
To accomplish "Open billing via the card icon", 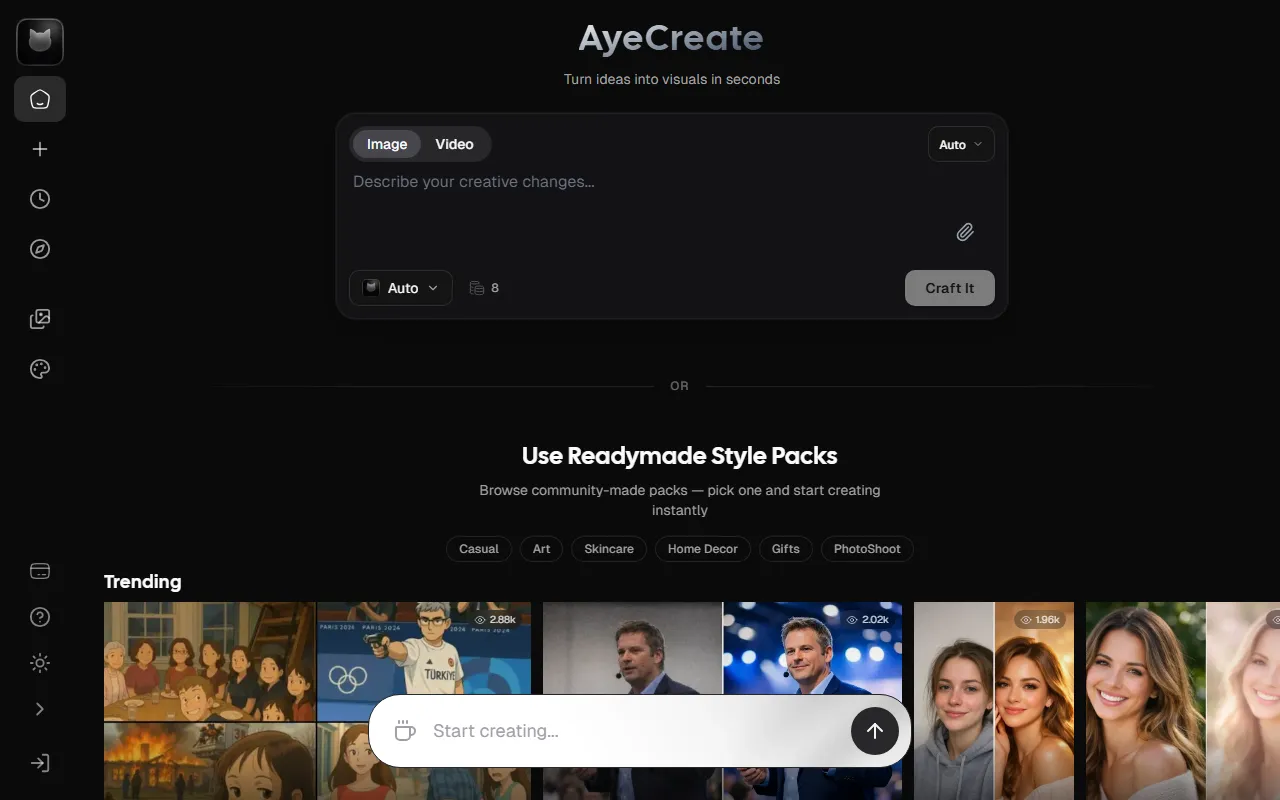I will tap(40, 571).
